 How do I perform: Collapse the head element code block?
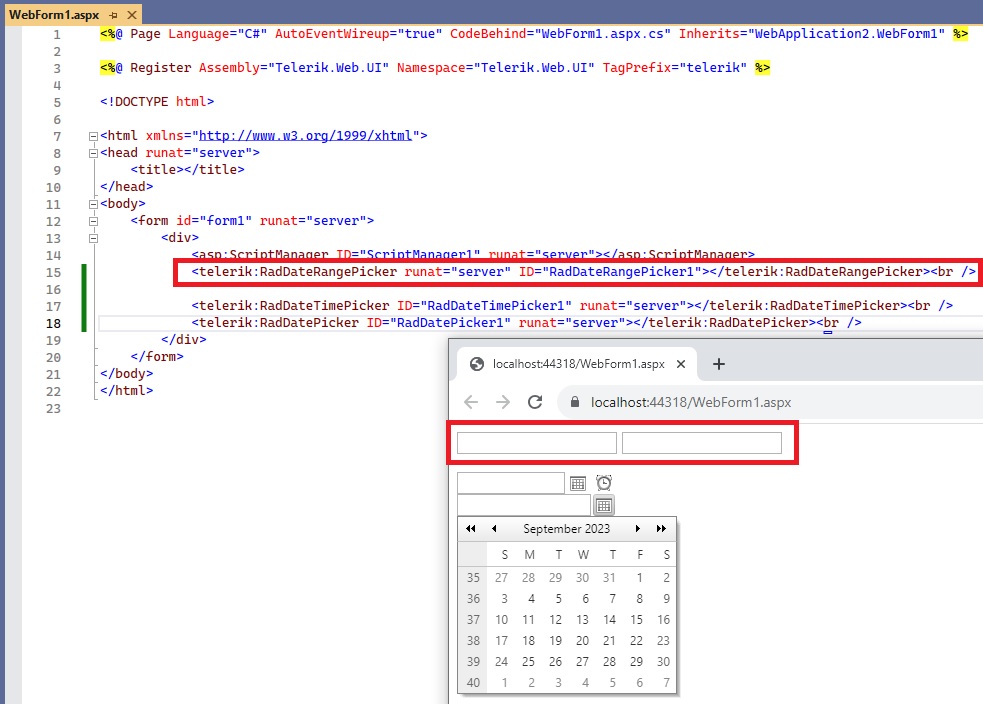pyautogui.click(x=92, y=153)
